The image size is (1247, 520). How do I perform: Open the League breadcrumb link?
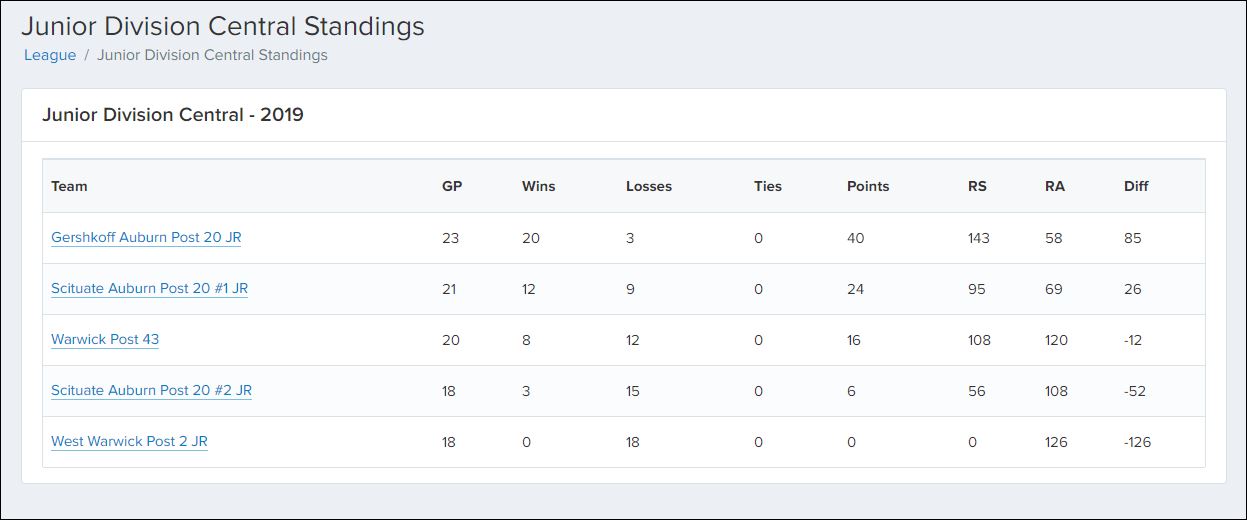pos(50,56)
